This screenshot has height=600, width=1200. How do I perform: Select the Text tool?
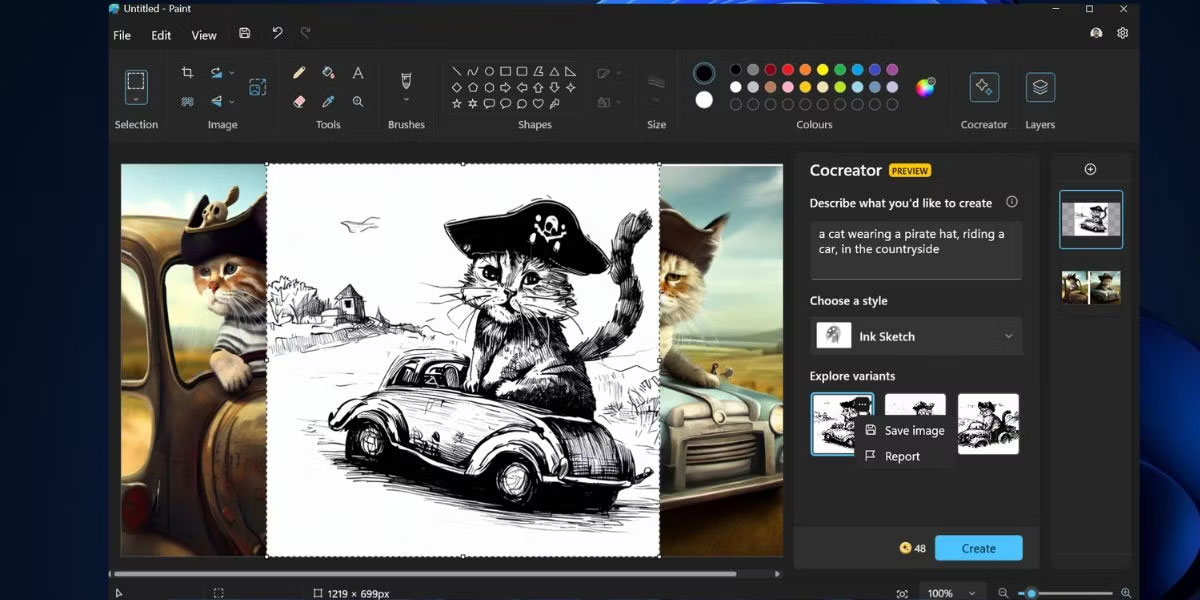pyautogui.click(x=358, y=72)
